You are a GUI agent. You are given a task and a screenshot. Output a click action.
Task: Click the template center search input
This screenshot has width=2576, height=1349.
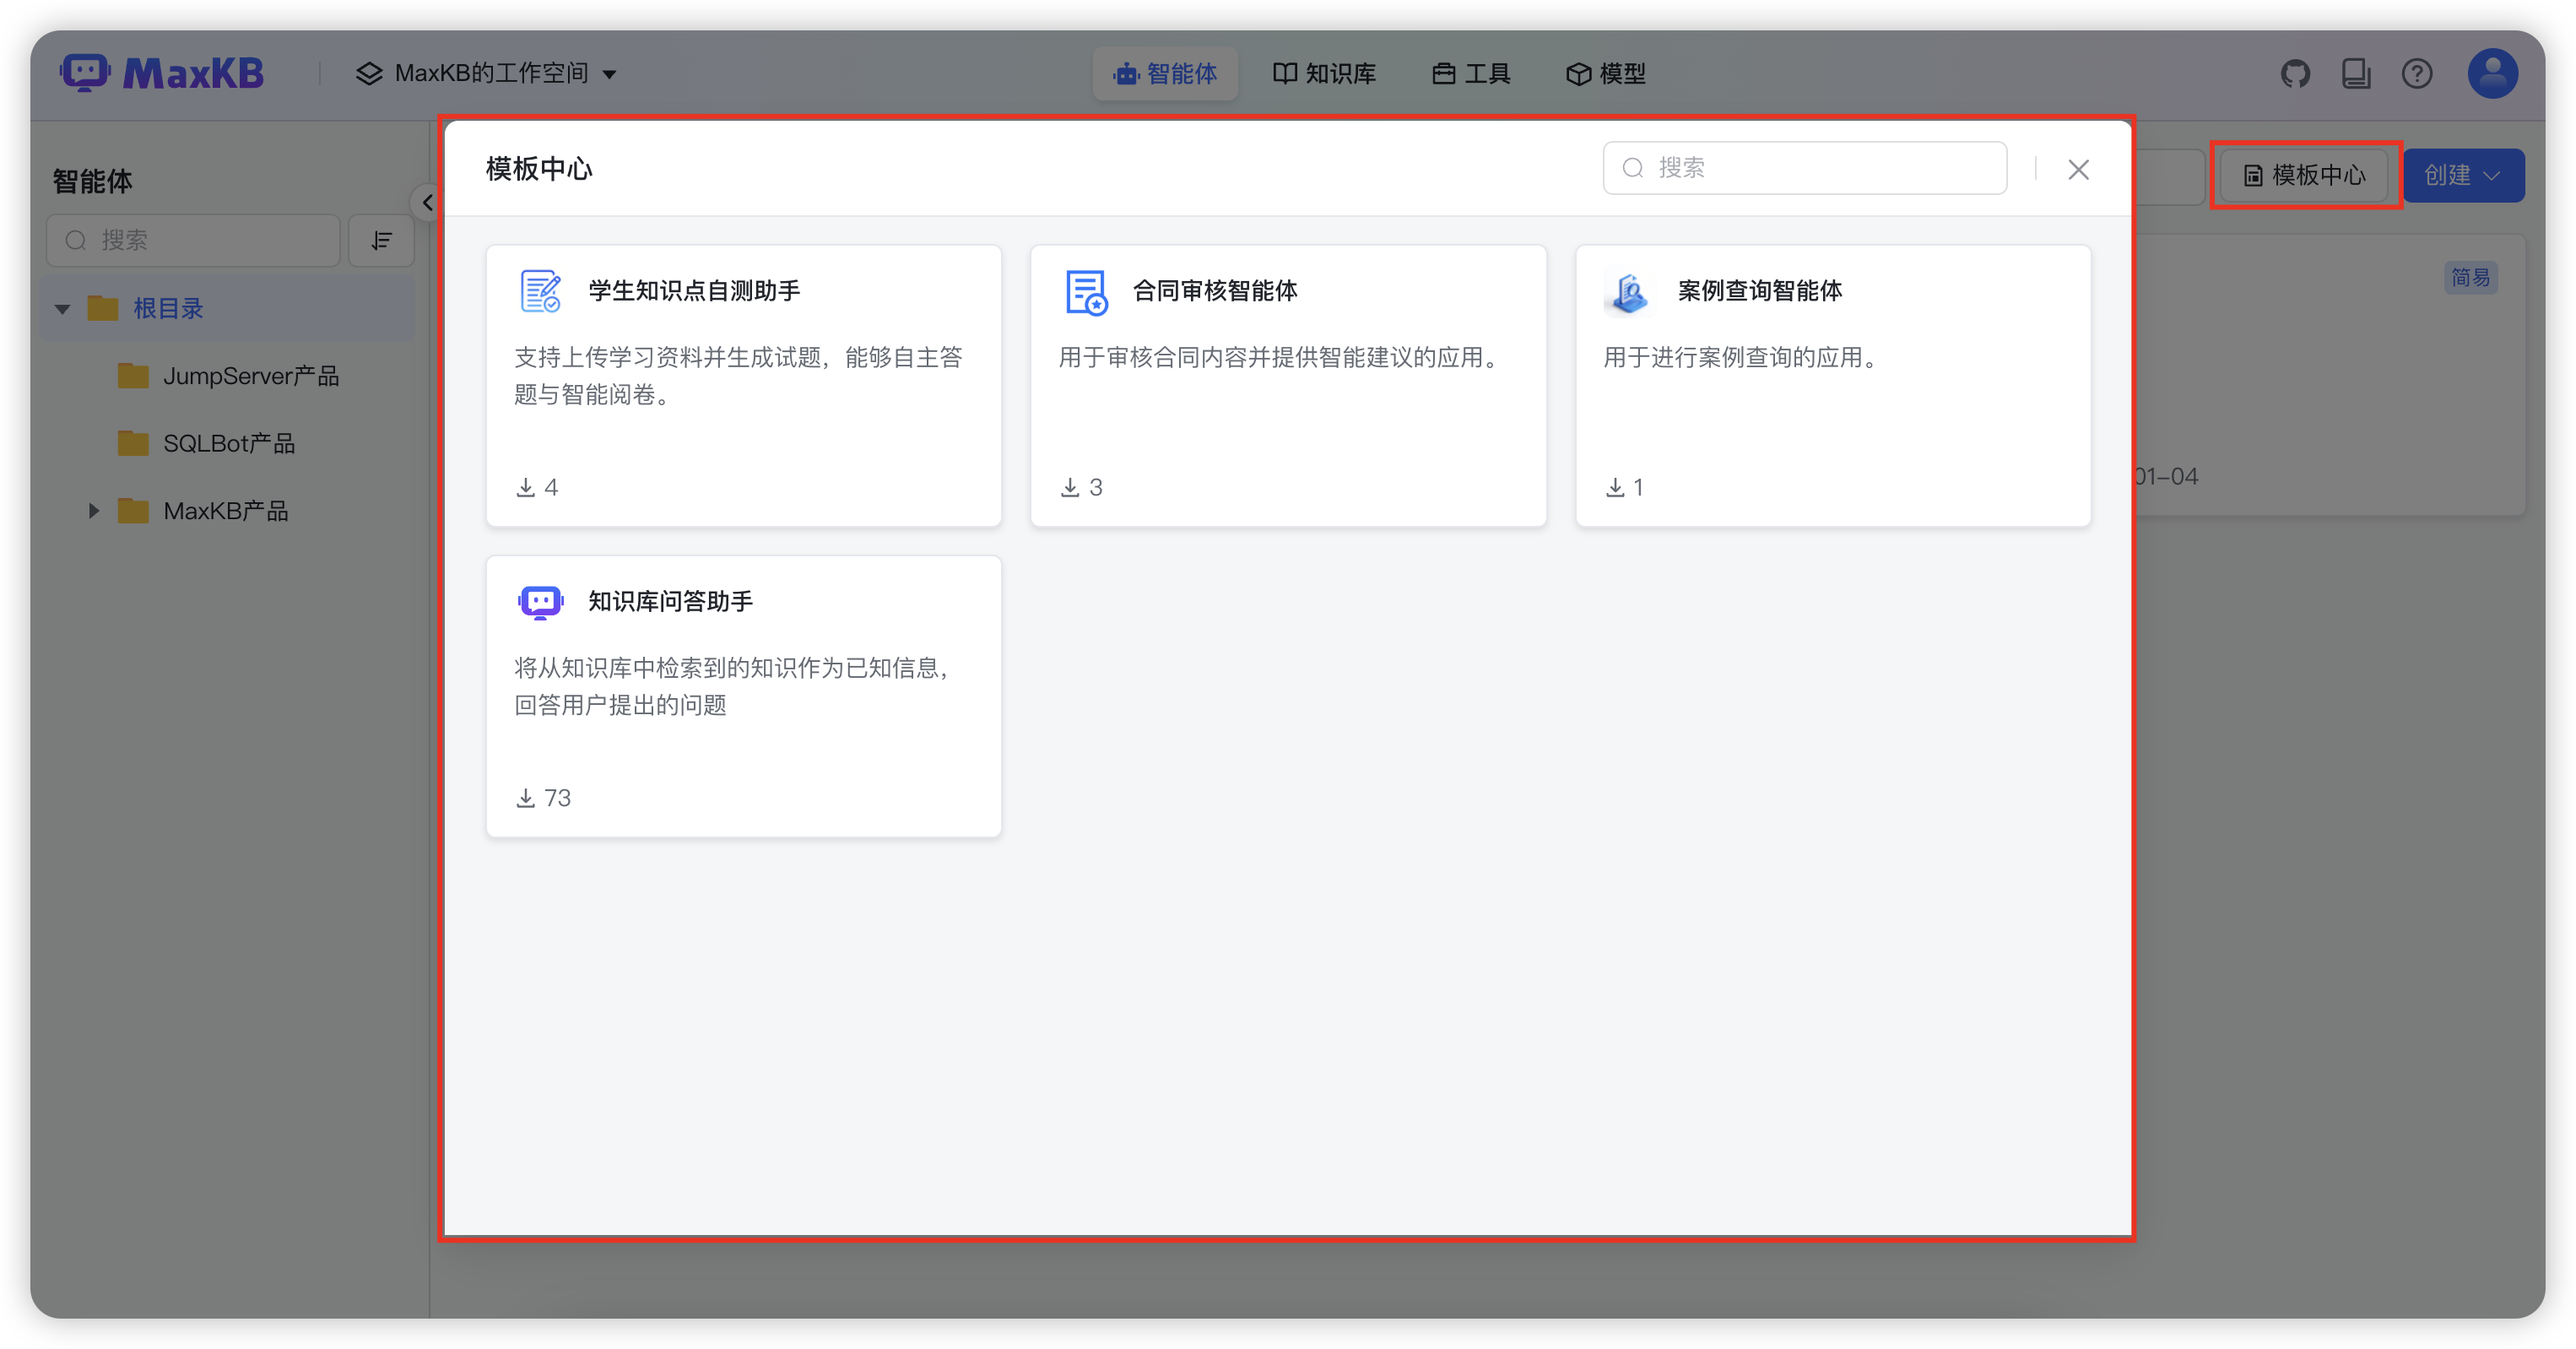(x=1805, y=168)
